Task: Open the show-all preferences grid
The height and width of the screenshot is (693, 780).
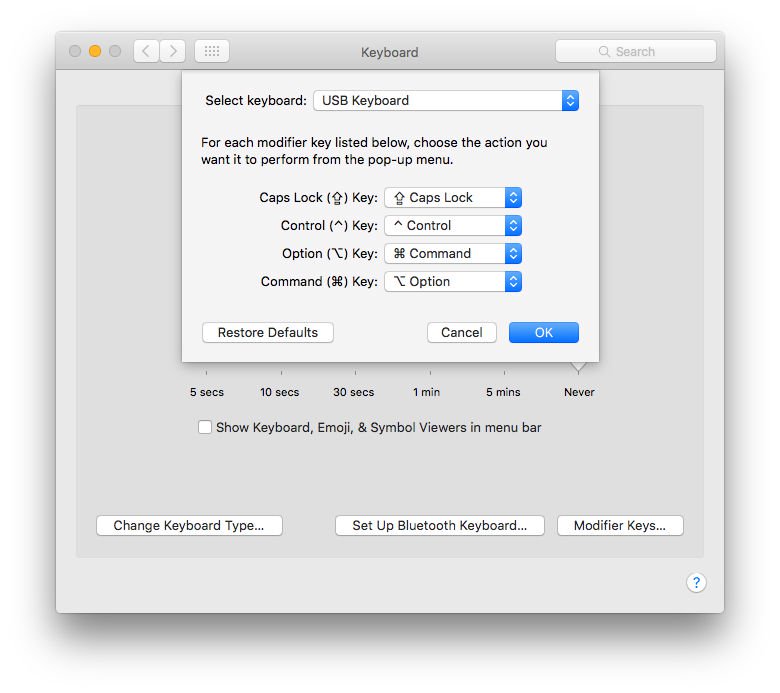Action: pos(211,51)
